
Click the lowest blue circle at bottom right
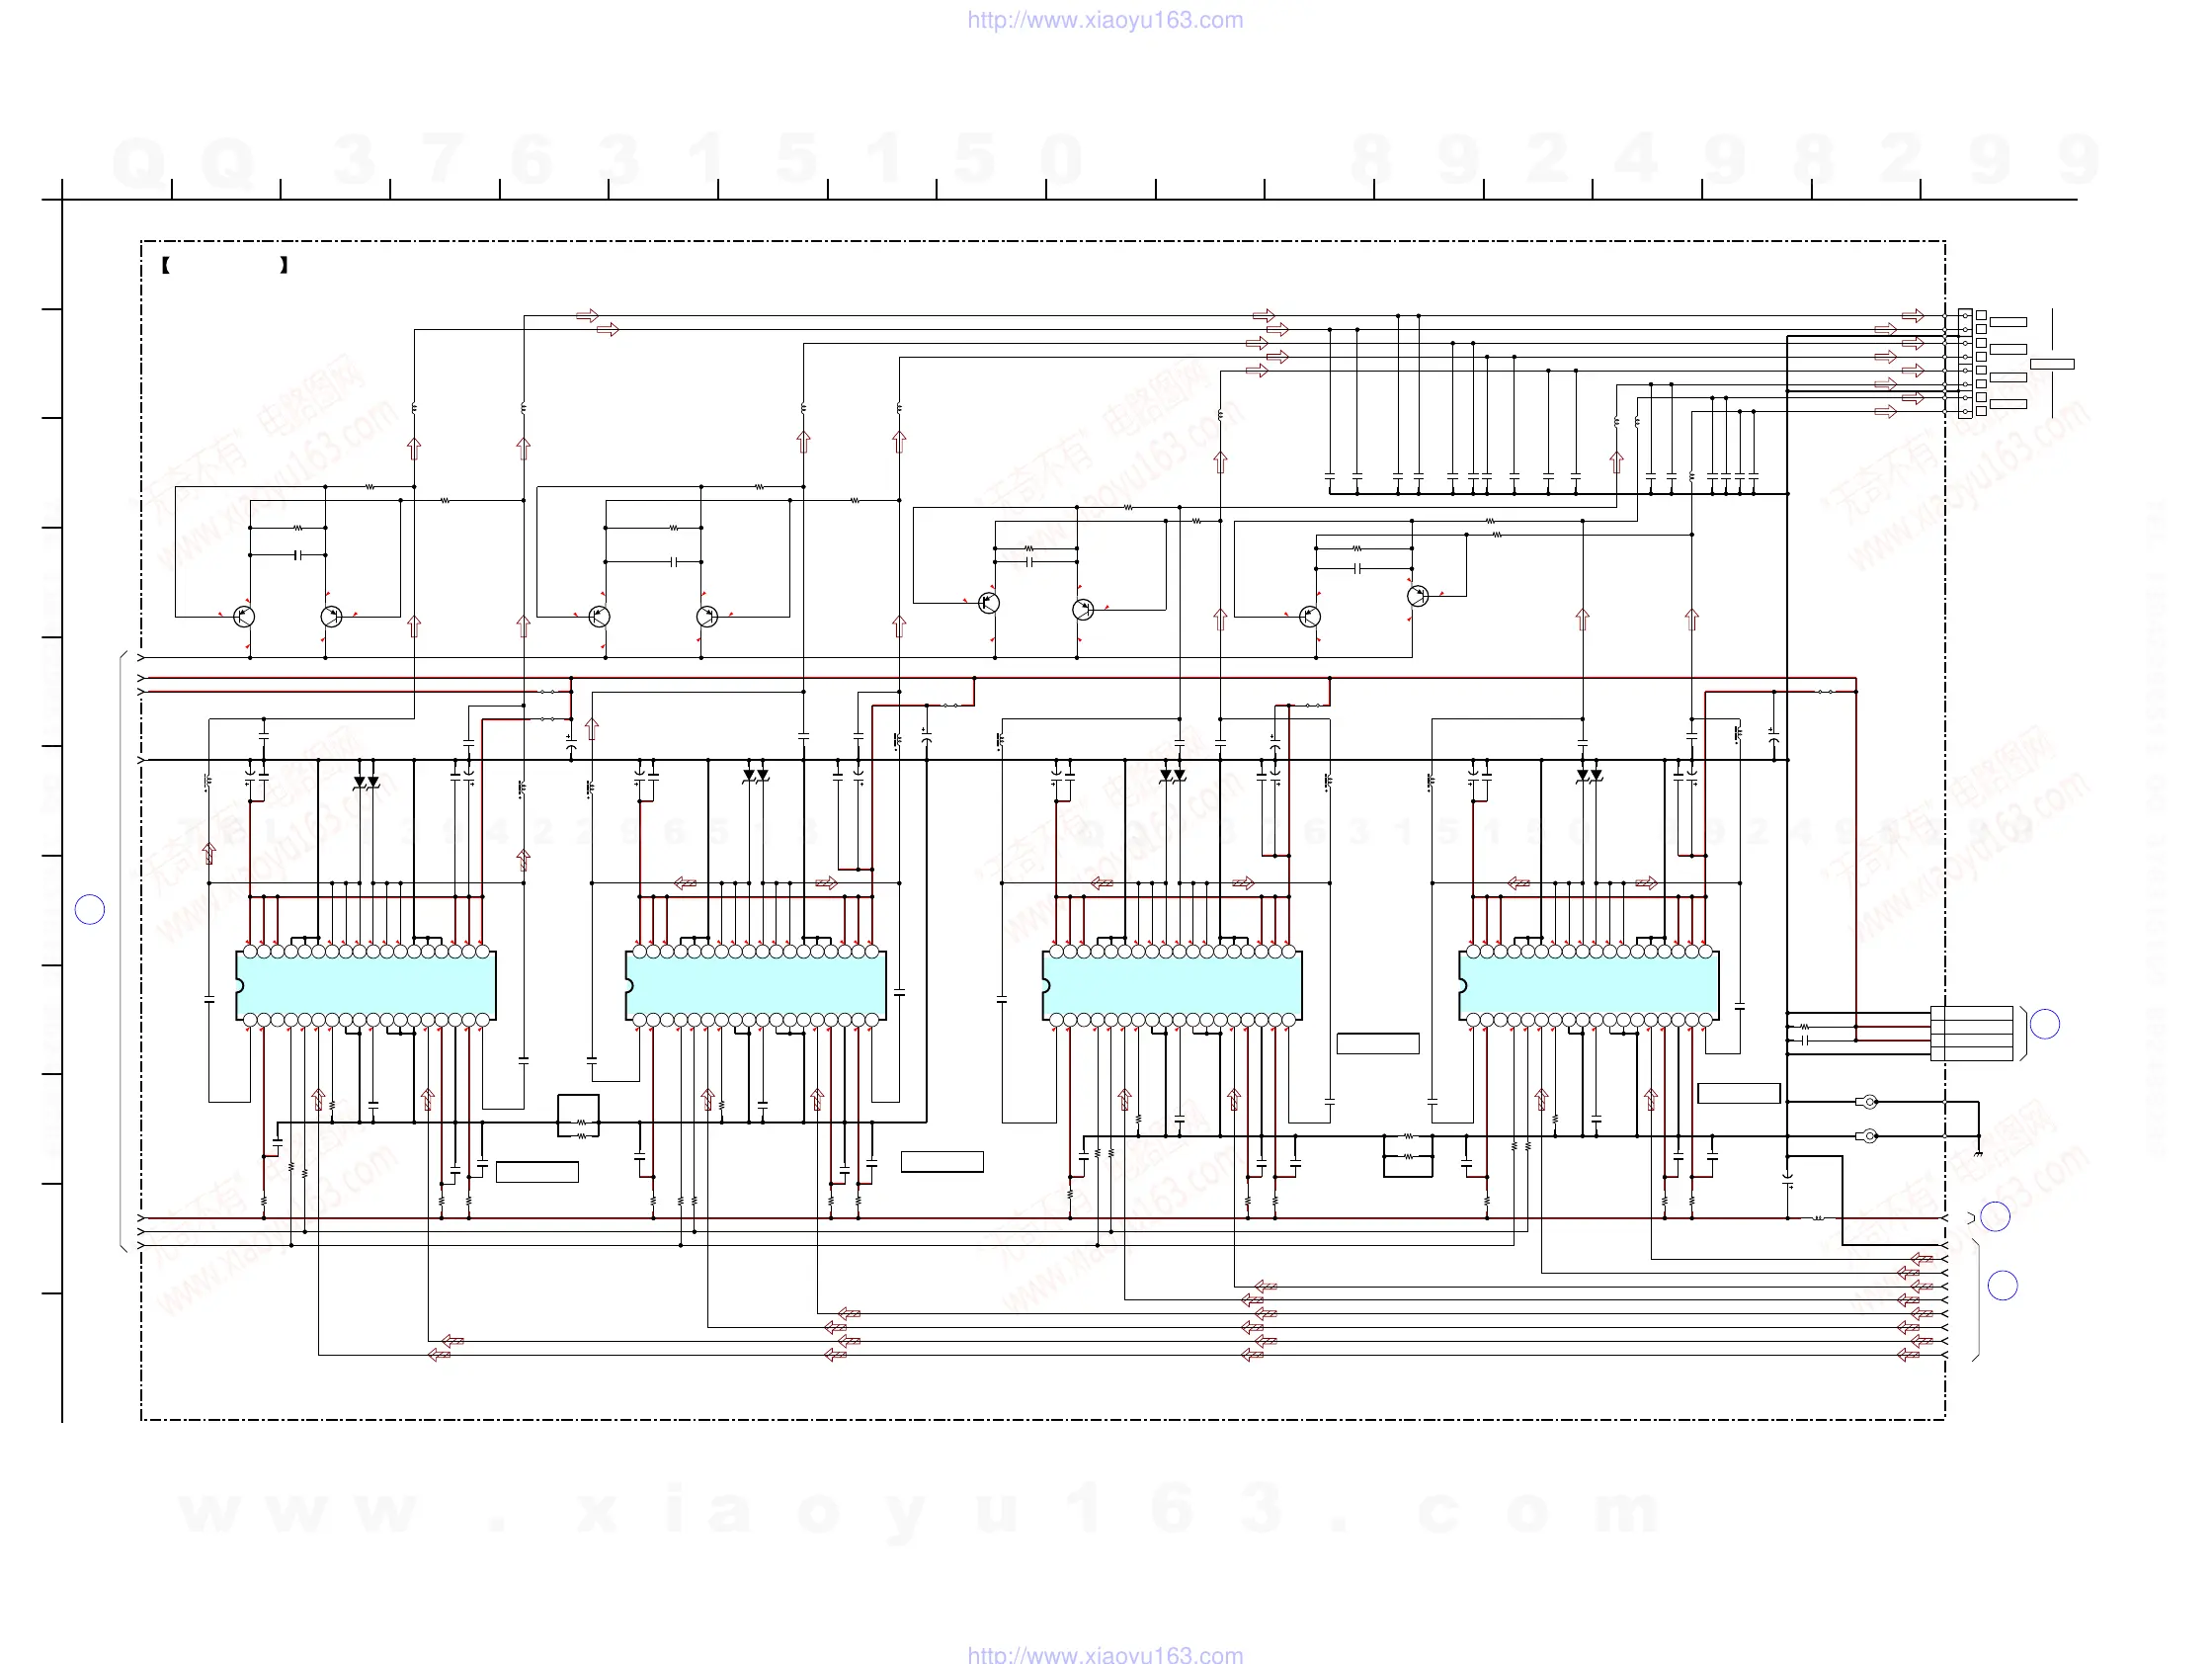coord(2002,1285)
